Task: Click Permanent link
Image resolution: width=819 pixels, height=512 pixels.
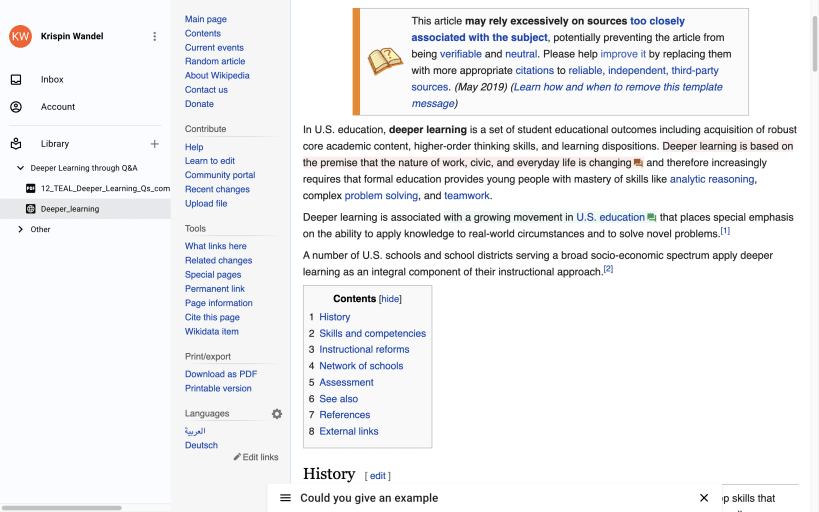Action: (215, 288)
